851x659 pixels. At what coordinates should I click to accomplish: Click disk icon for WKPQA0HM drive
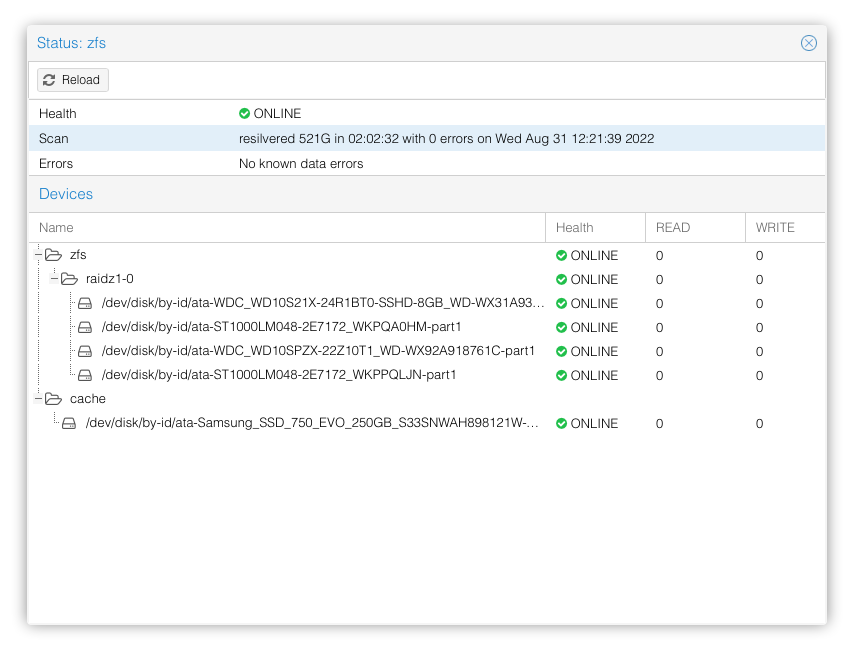(85, 327)
